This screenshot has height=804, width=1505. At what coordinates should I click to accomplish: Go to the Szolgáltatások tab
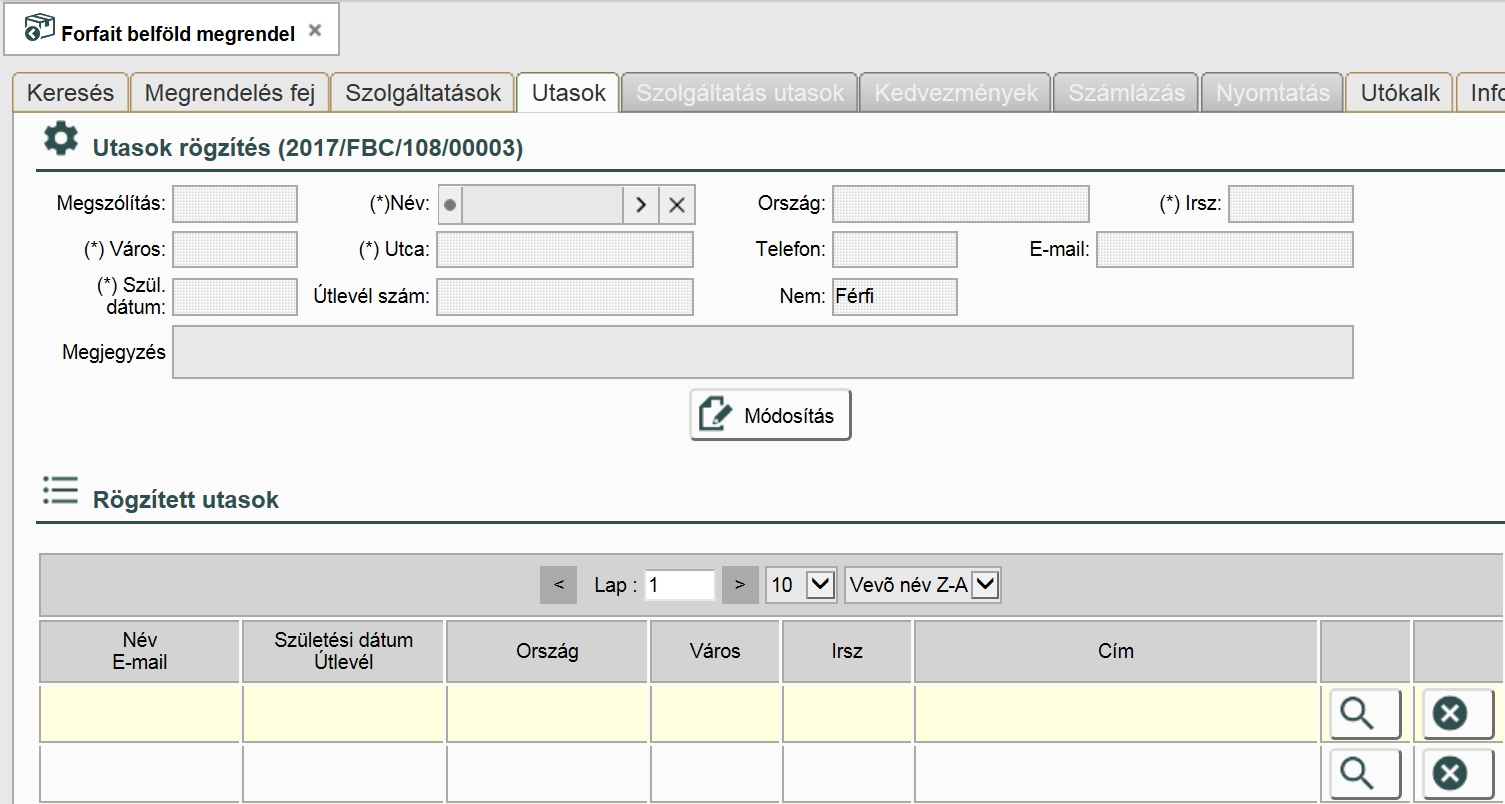click(423, 93)
